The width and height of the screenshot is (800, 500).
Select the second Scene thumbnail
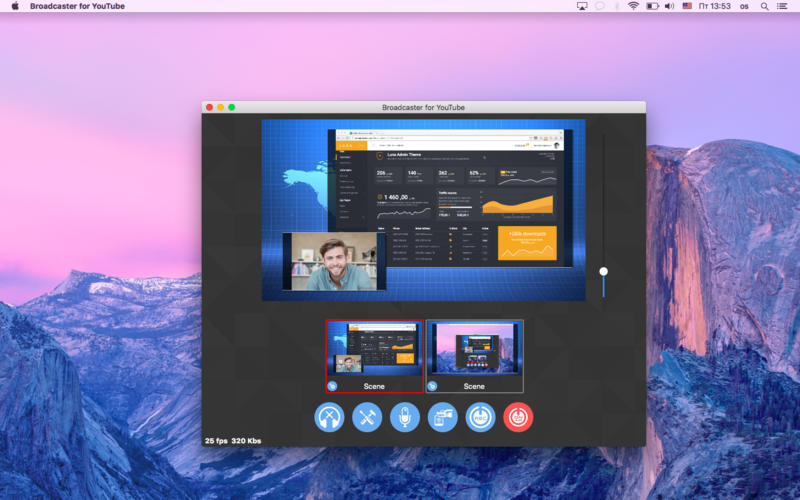pyautogui.click(x=474, y=349)
